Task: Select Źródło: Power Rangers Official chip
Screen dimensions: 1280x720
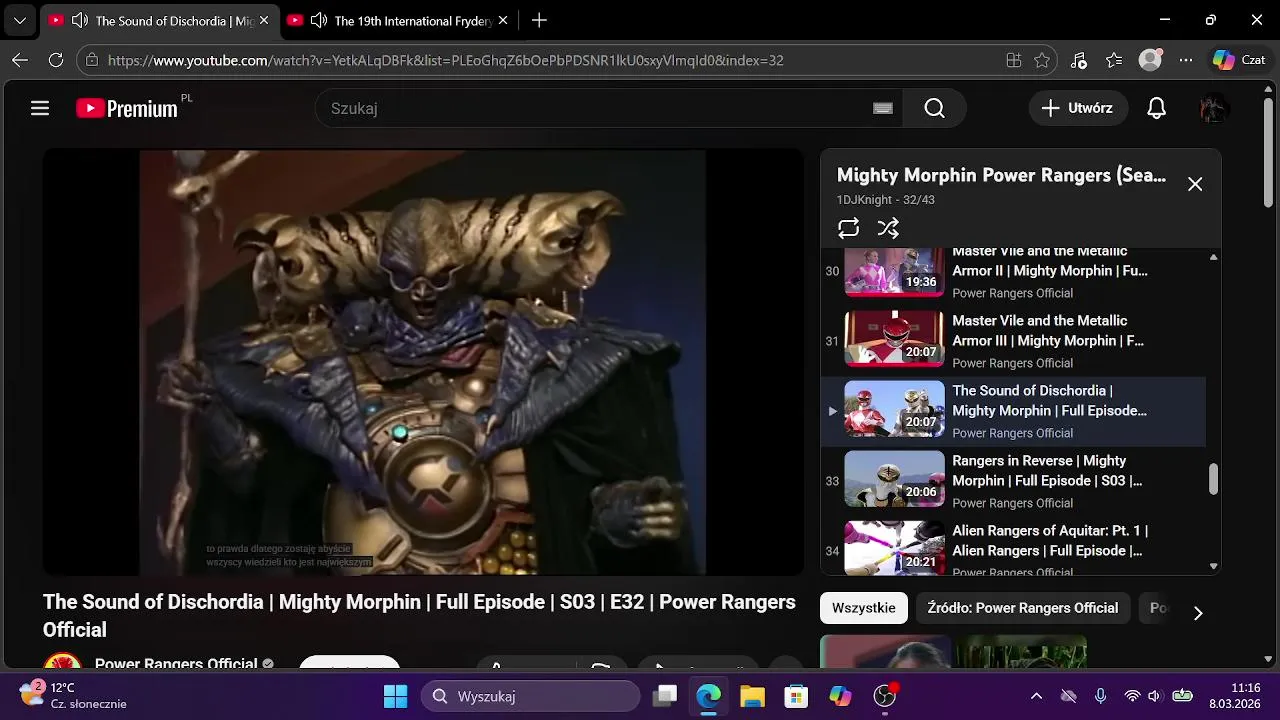Action: pyautogui.click(x=1023, y=608)
